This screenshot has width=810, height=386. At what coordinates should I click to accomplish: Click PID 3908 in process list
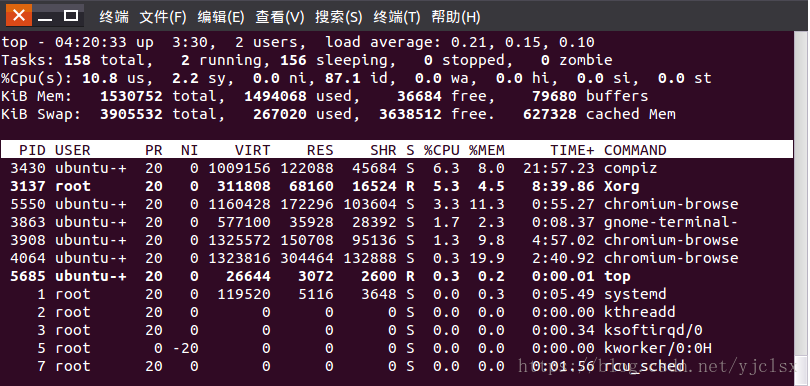[28, 240]
